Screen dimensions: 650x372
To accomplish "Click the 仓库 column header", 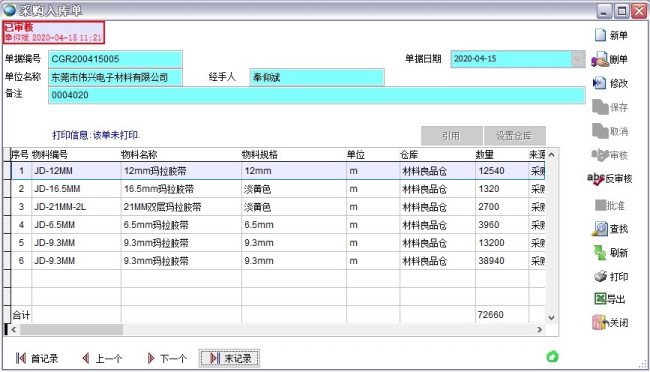I will [x=437, y=155].
